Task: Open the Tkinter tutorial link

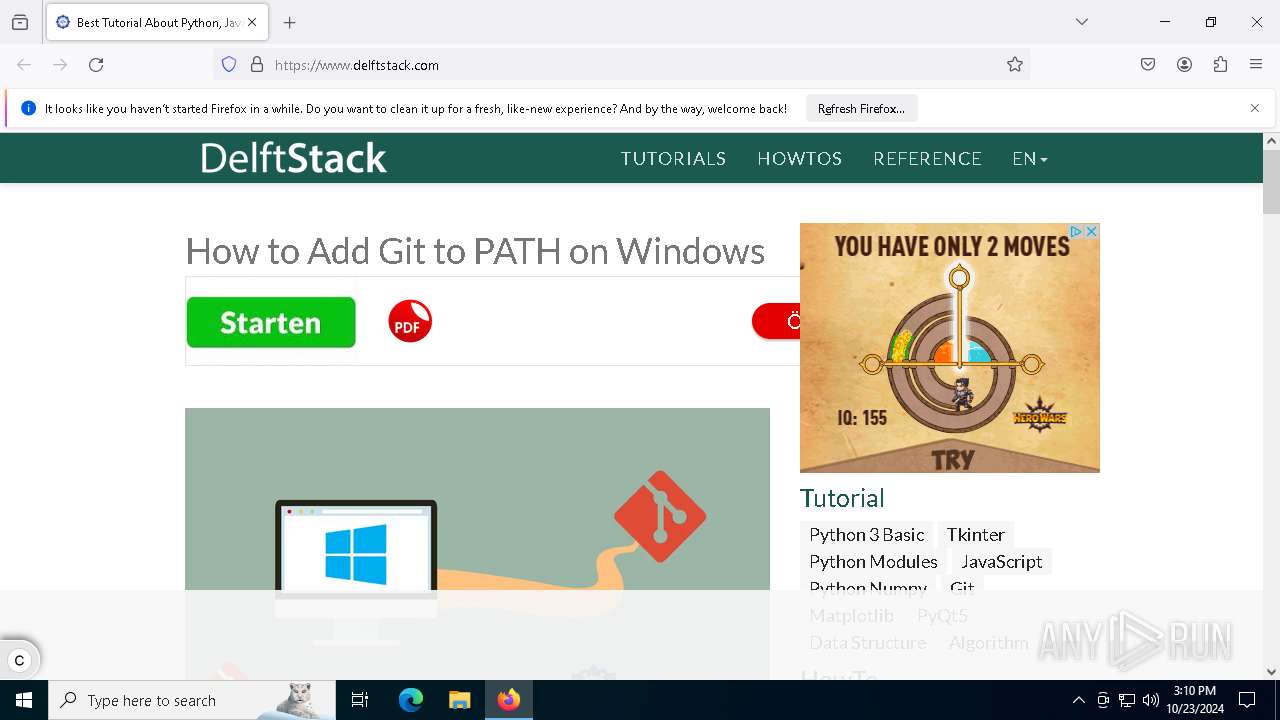Action: click(975, 535)
